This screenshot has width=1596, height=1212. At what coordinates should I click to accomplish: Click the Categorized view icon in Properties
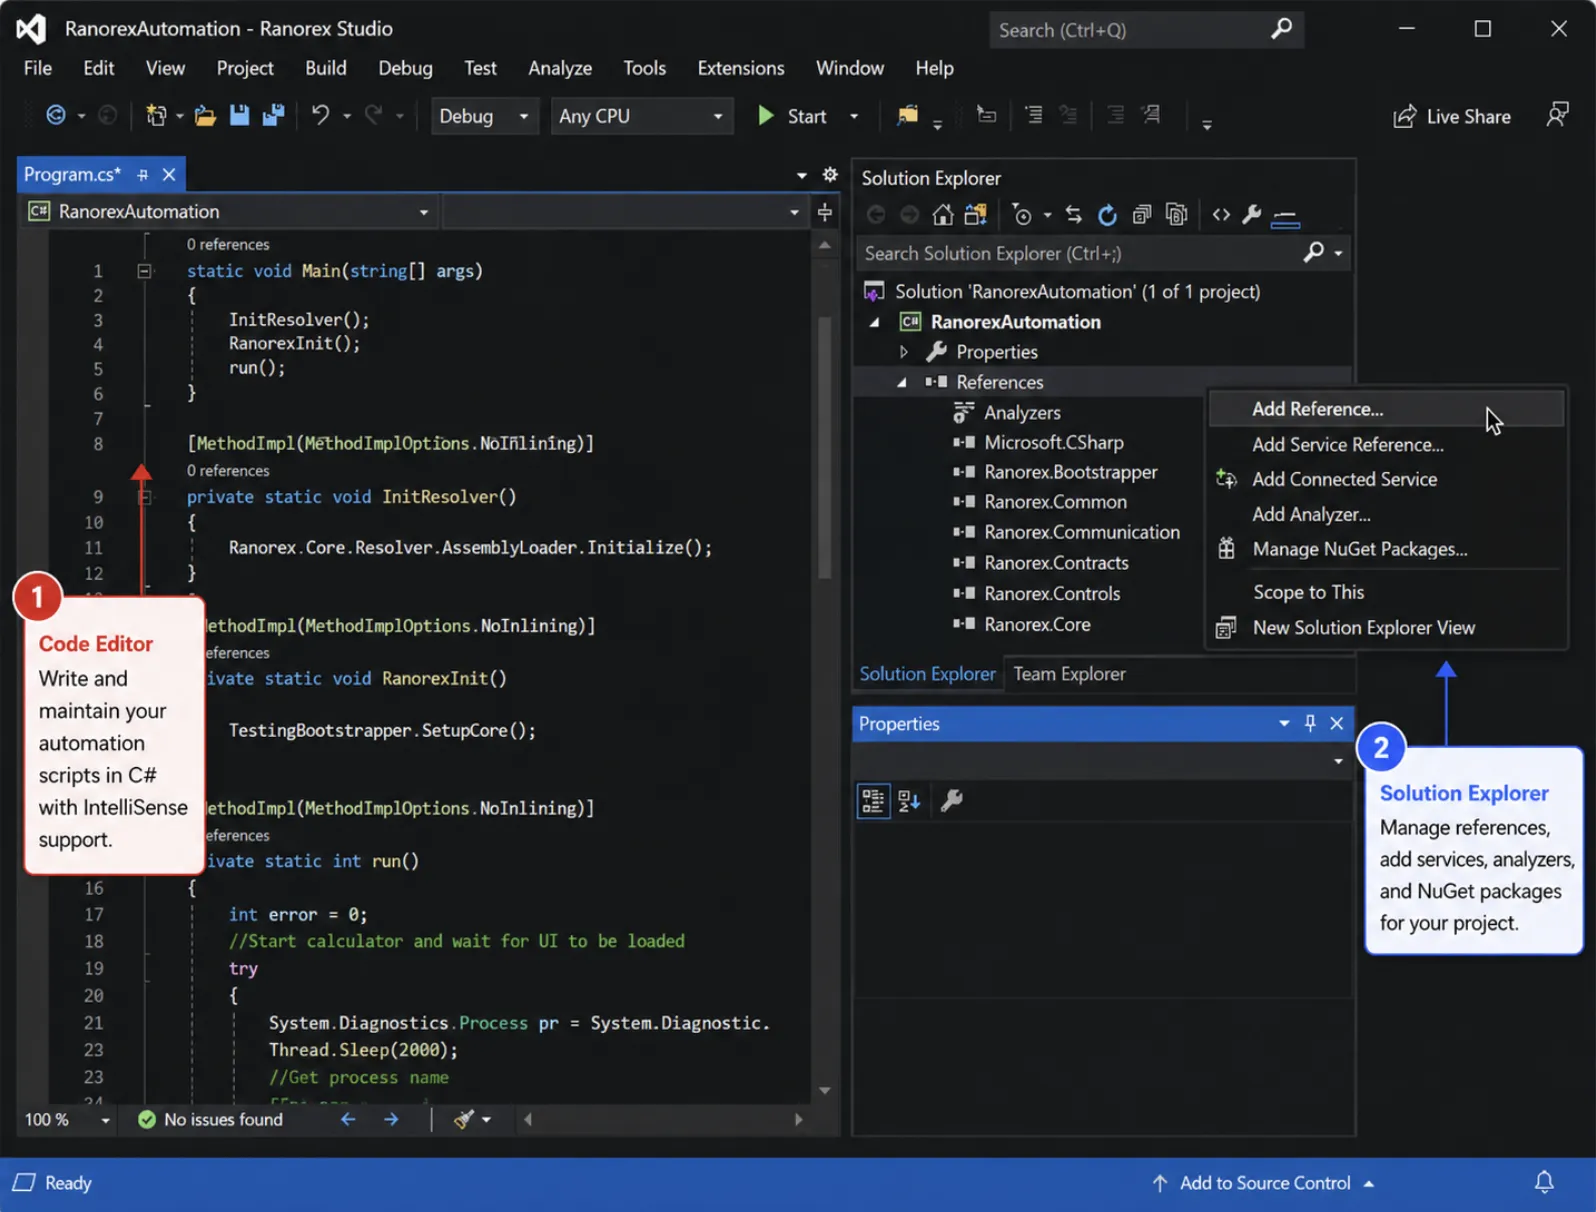[x=873, y=801]
